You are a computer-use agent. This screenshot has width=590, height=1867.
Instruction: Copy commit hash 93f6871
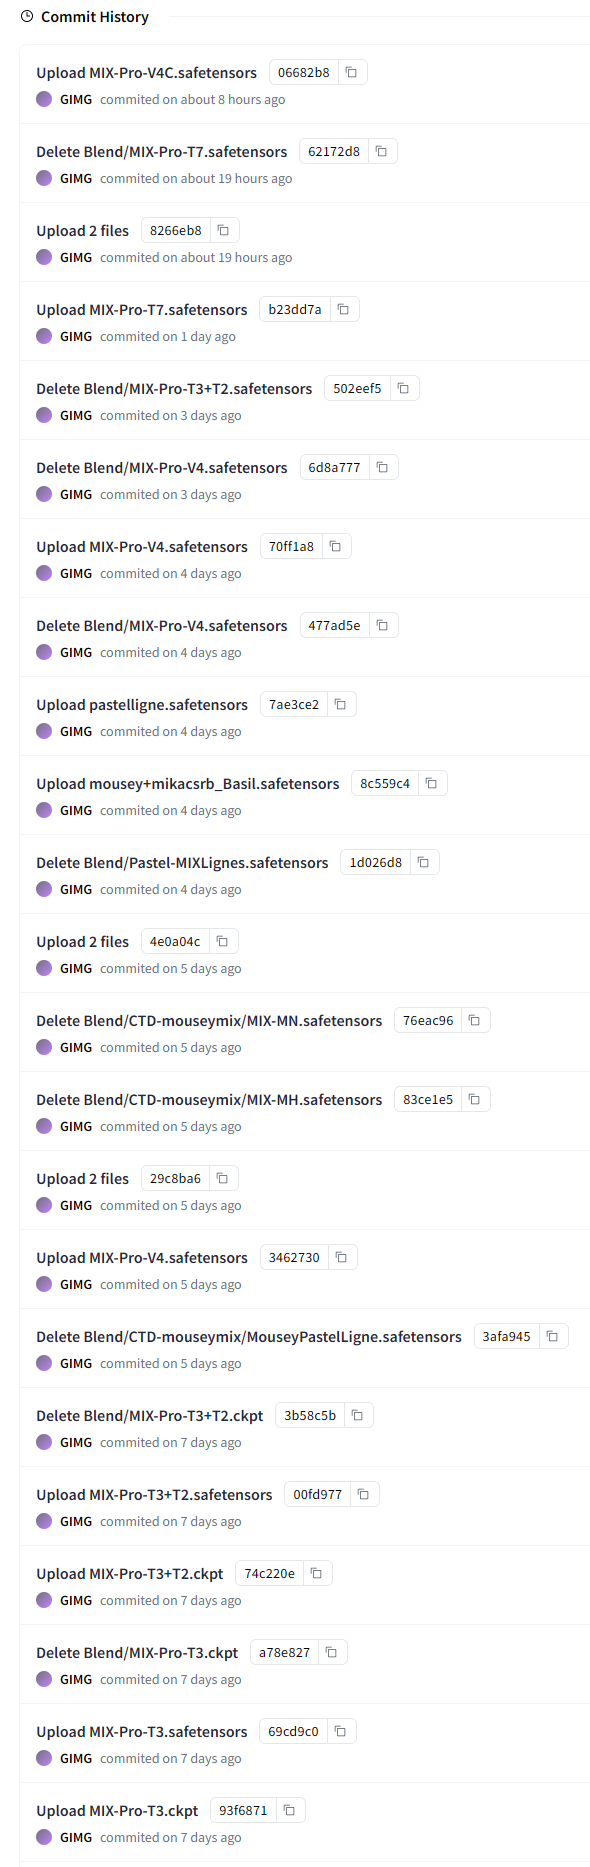(x=290, y=1810)
